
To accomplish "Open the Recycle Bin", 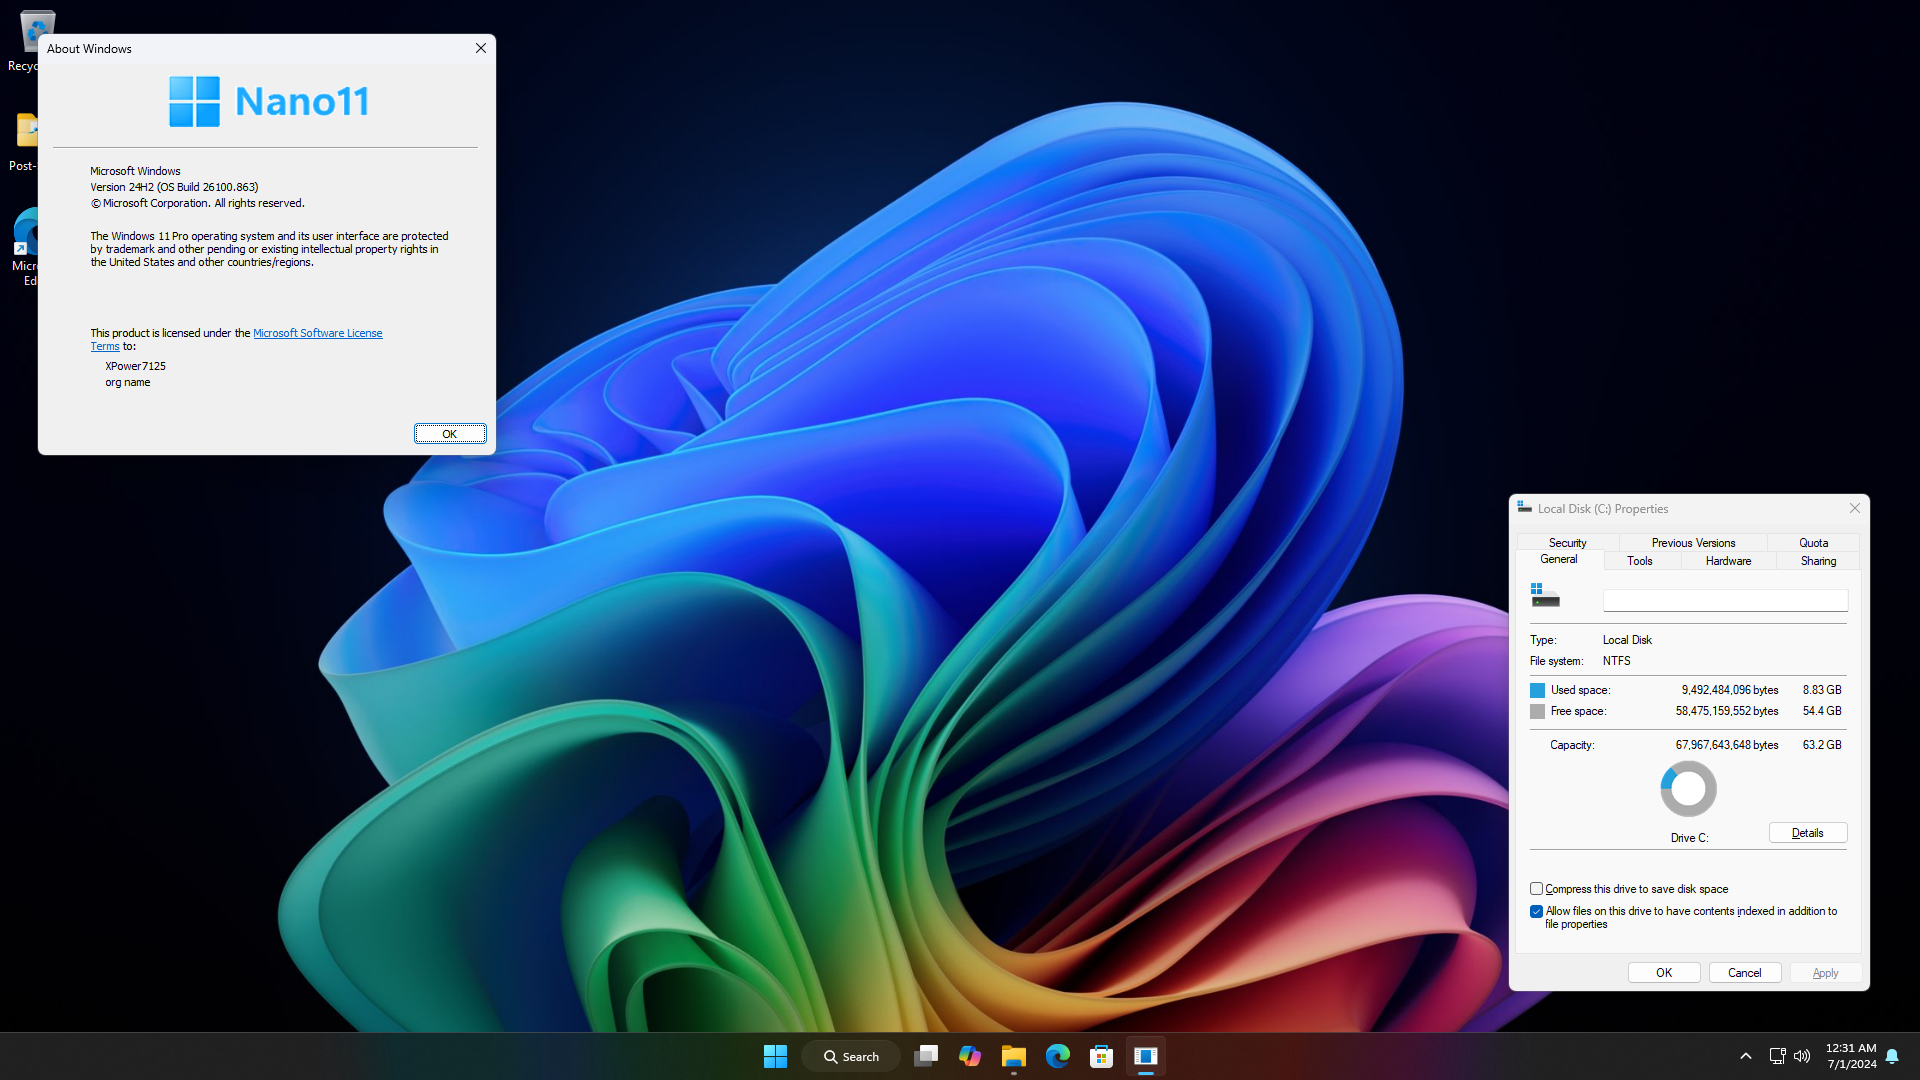I will pos(37,30).
